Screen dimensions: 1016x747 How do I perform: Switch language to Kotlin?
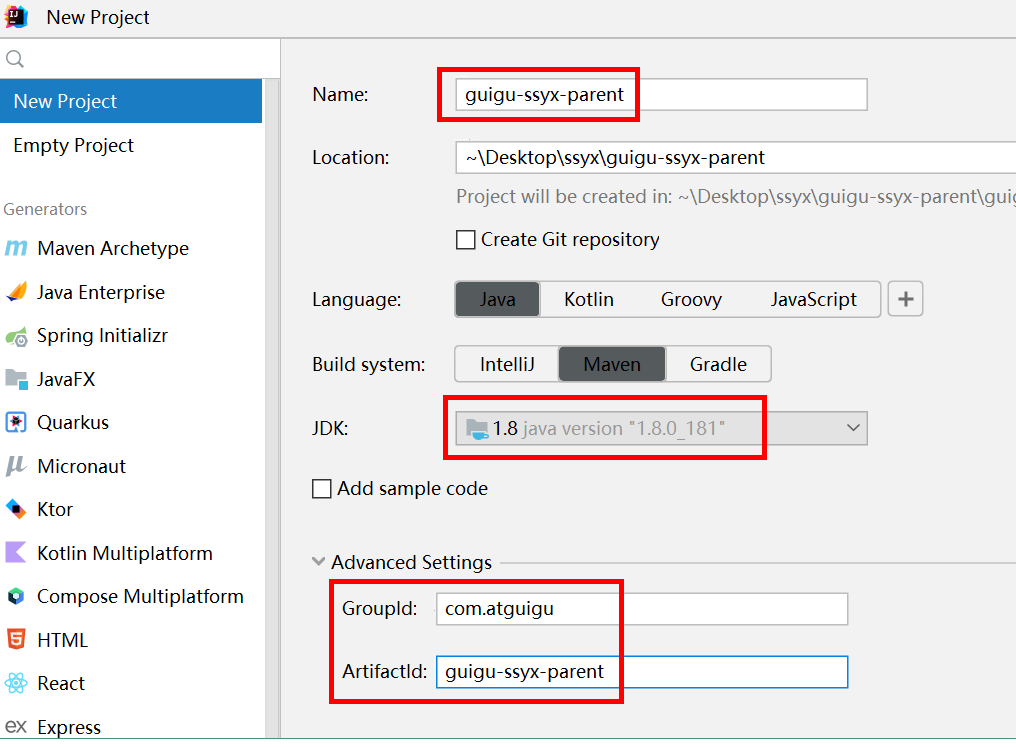[x=588, y=299]
